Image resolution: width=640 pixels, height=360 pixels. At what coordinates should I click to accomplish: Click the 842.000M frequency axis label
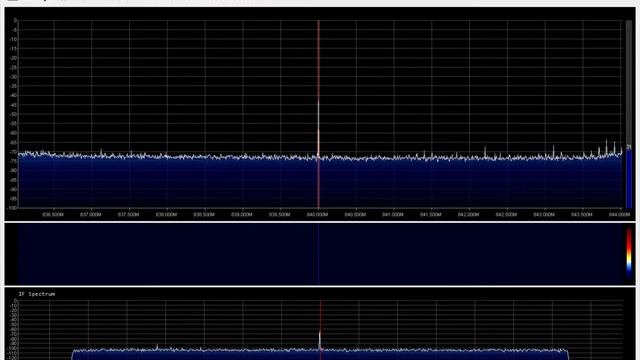point(468,215)
